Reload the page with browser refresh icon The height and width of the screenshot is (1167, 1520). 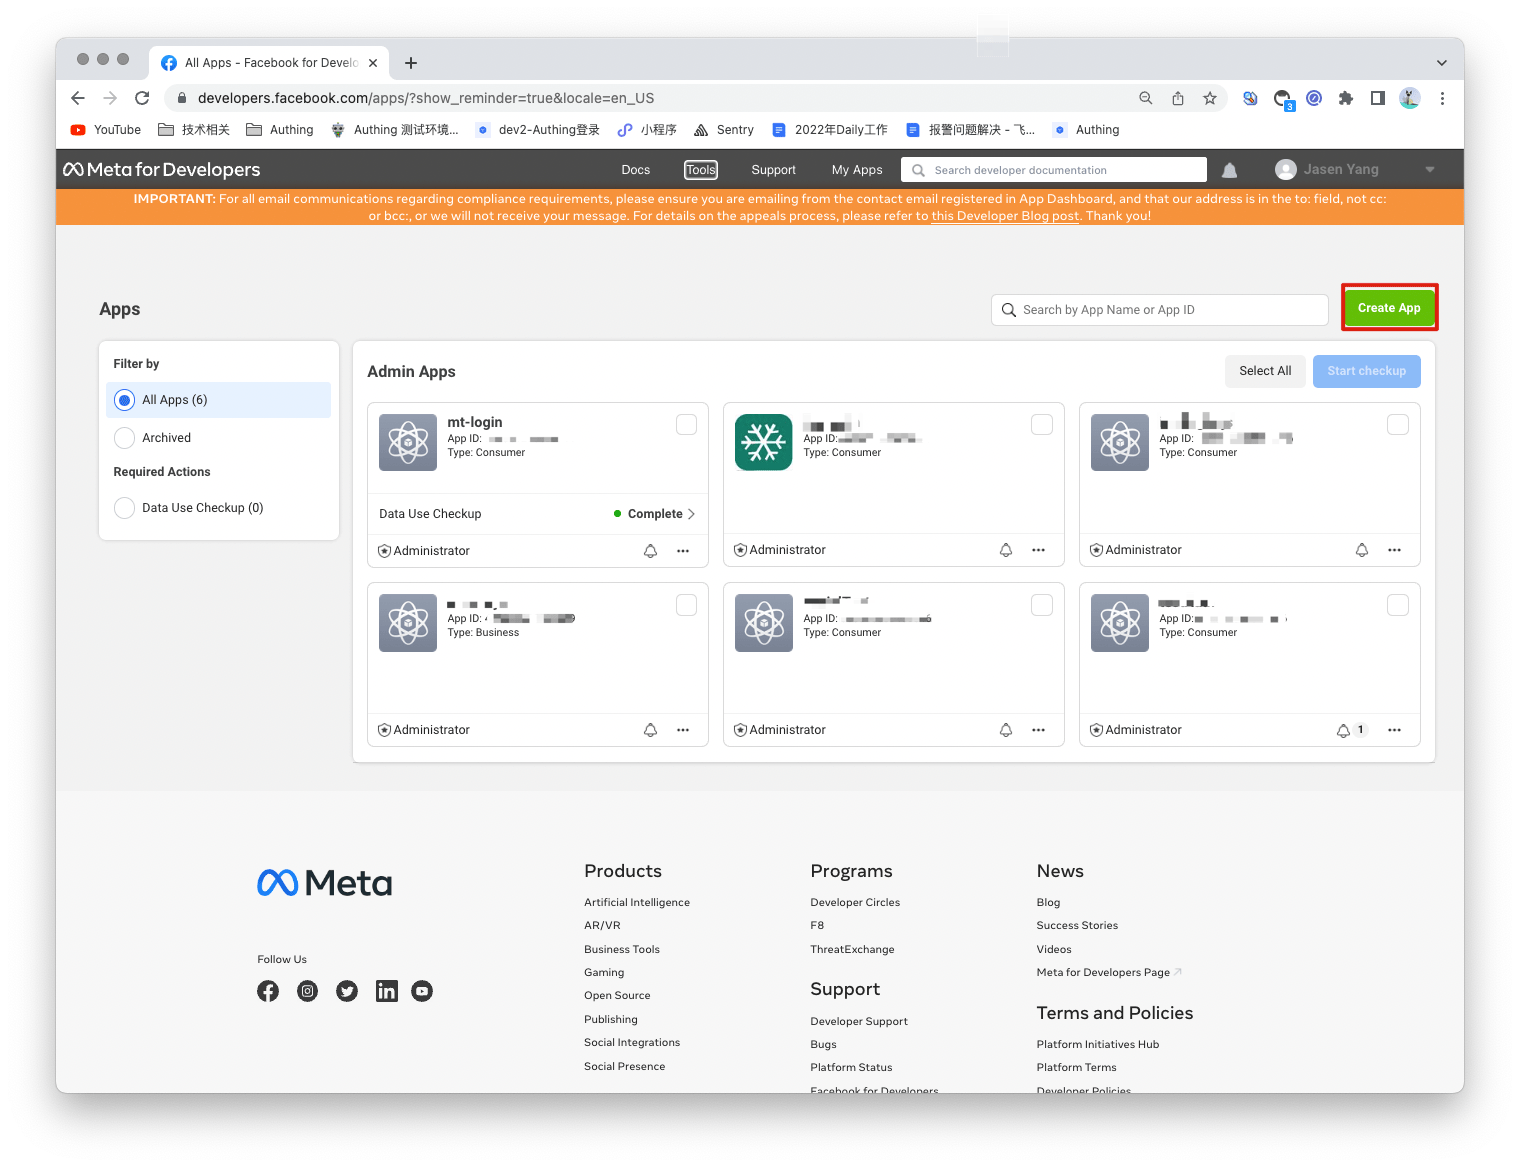(x=142, y=98)
